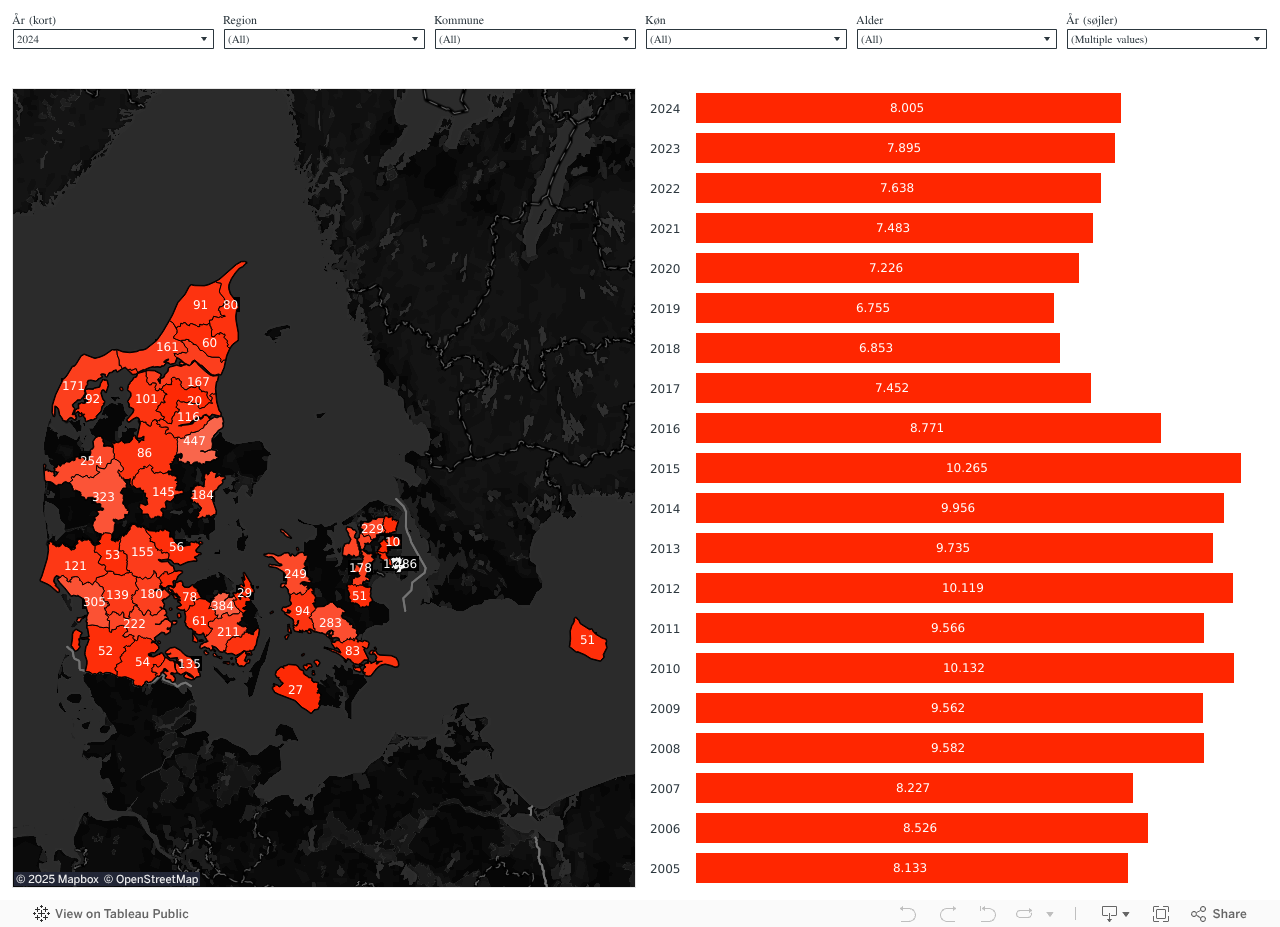Click the 2011 bar showing 9.566
This screenshot has height=927, width=1280.
pos(950,628)
